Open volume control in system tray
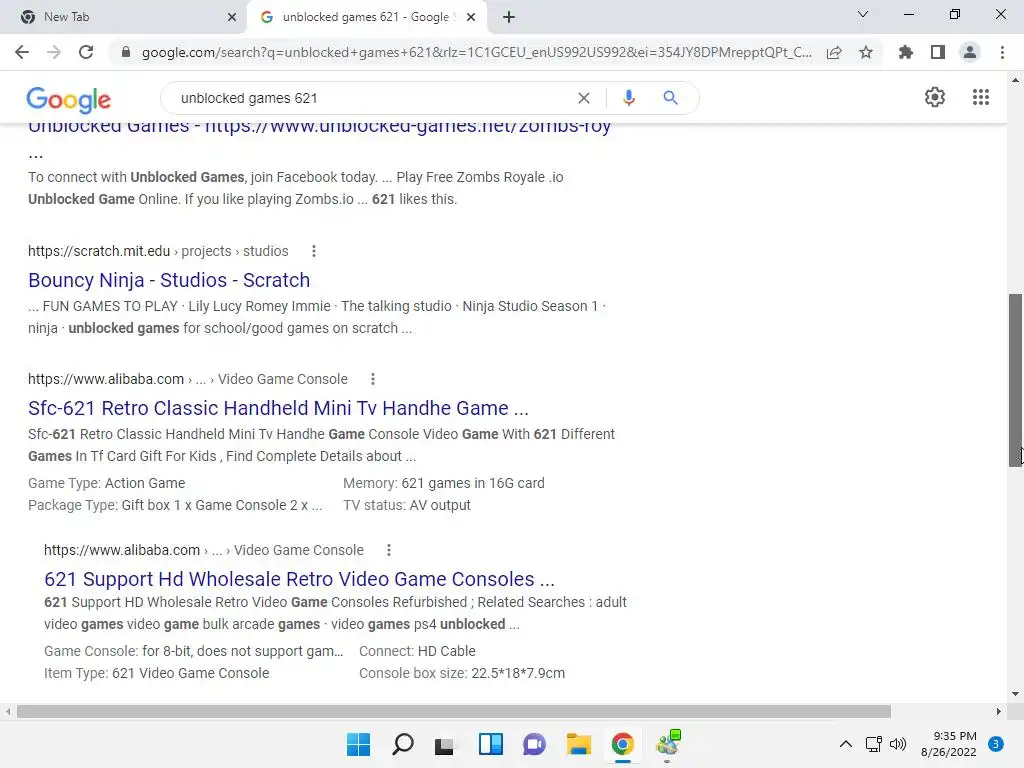The height and width of the screenshot is (768, 1024). coord(898,744)
